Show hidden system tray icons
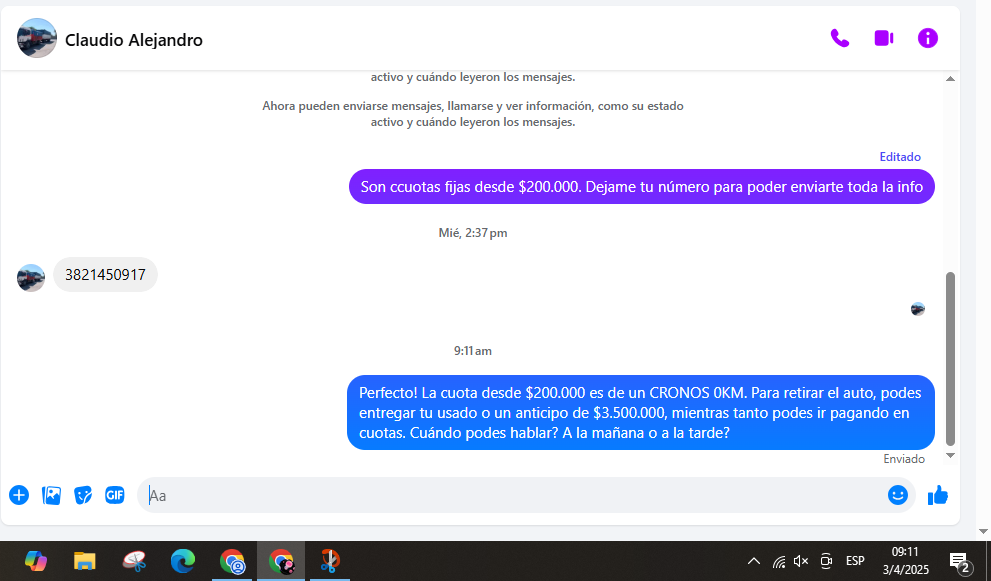Viewport: 991px width, 581px height. [753, 561]
